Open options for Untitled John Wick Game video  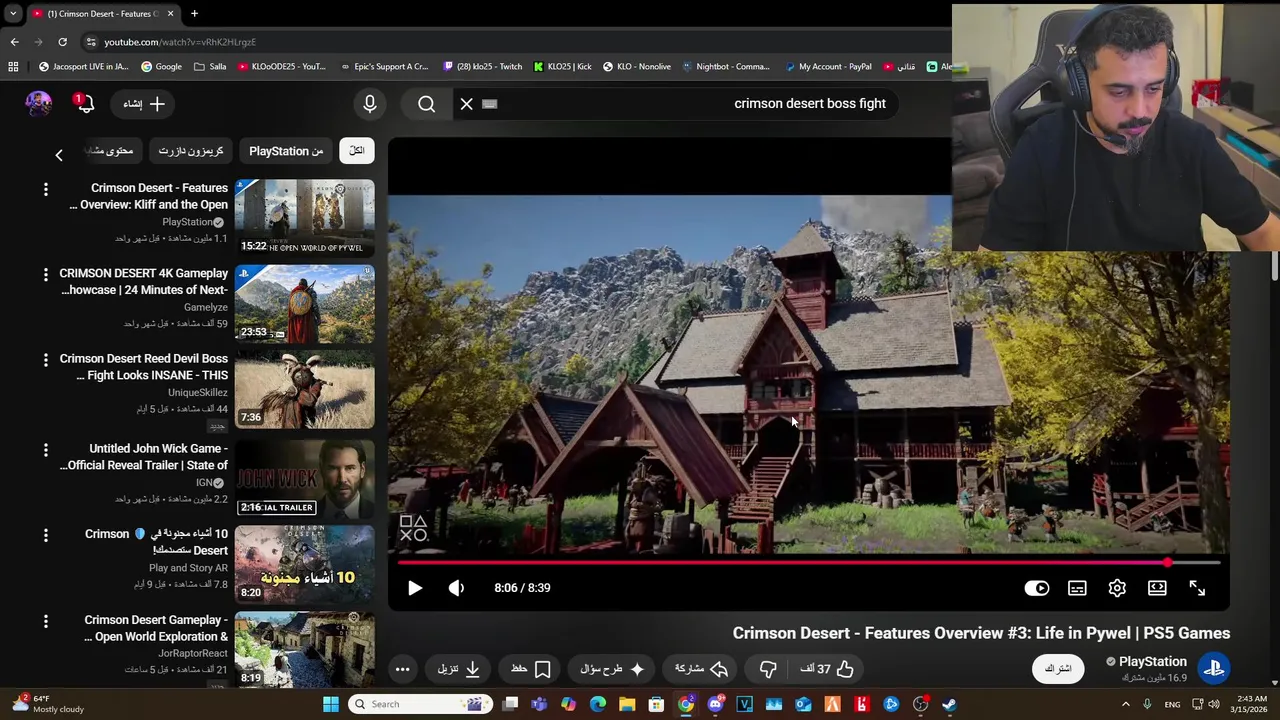point(45,450)
